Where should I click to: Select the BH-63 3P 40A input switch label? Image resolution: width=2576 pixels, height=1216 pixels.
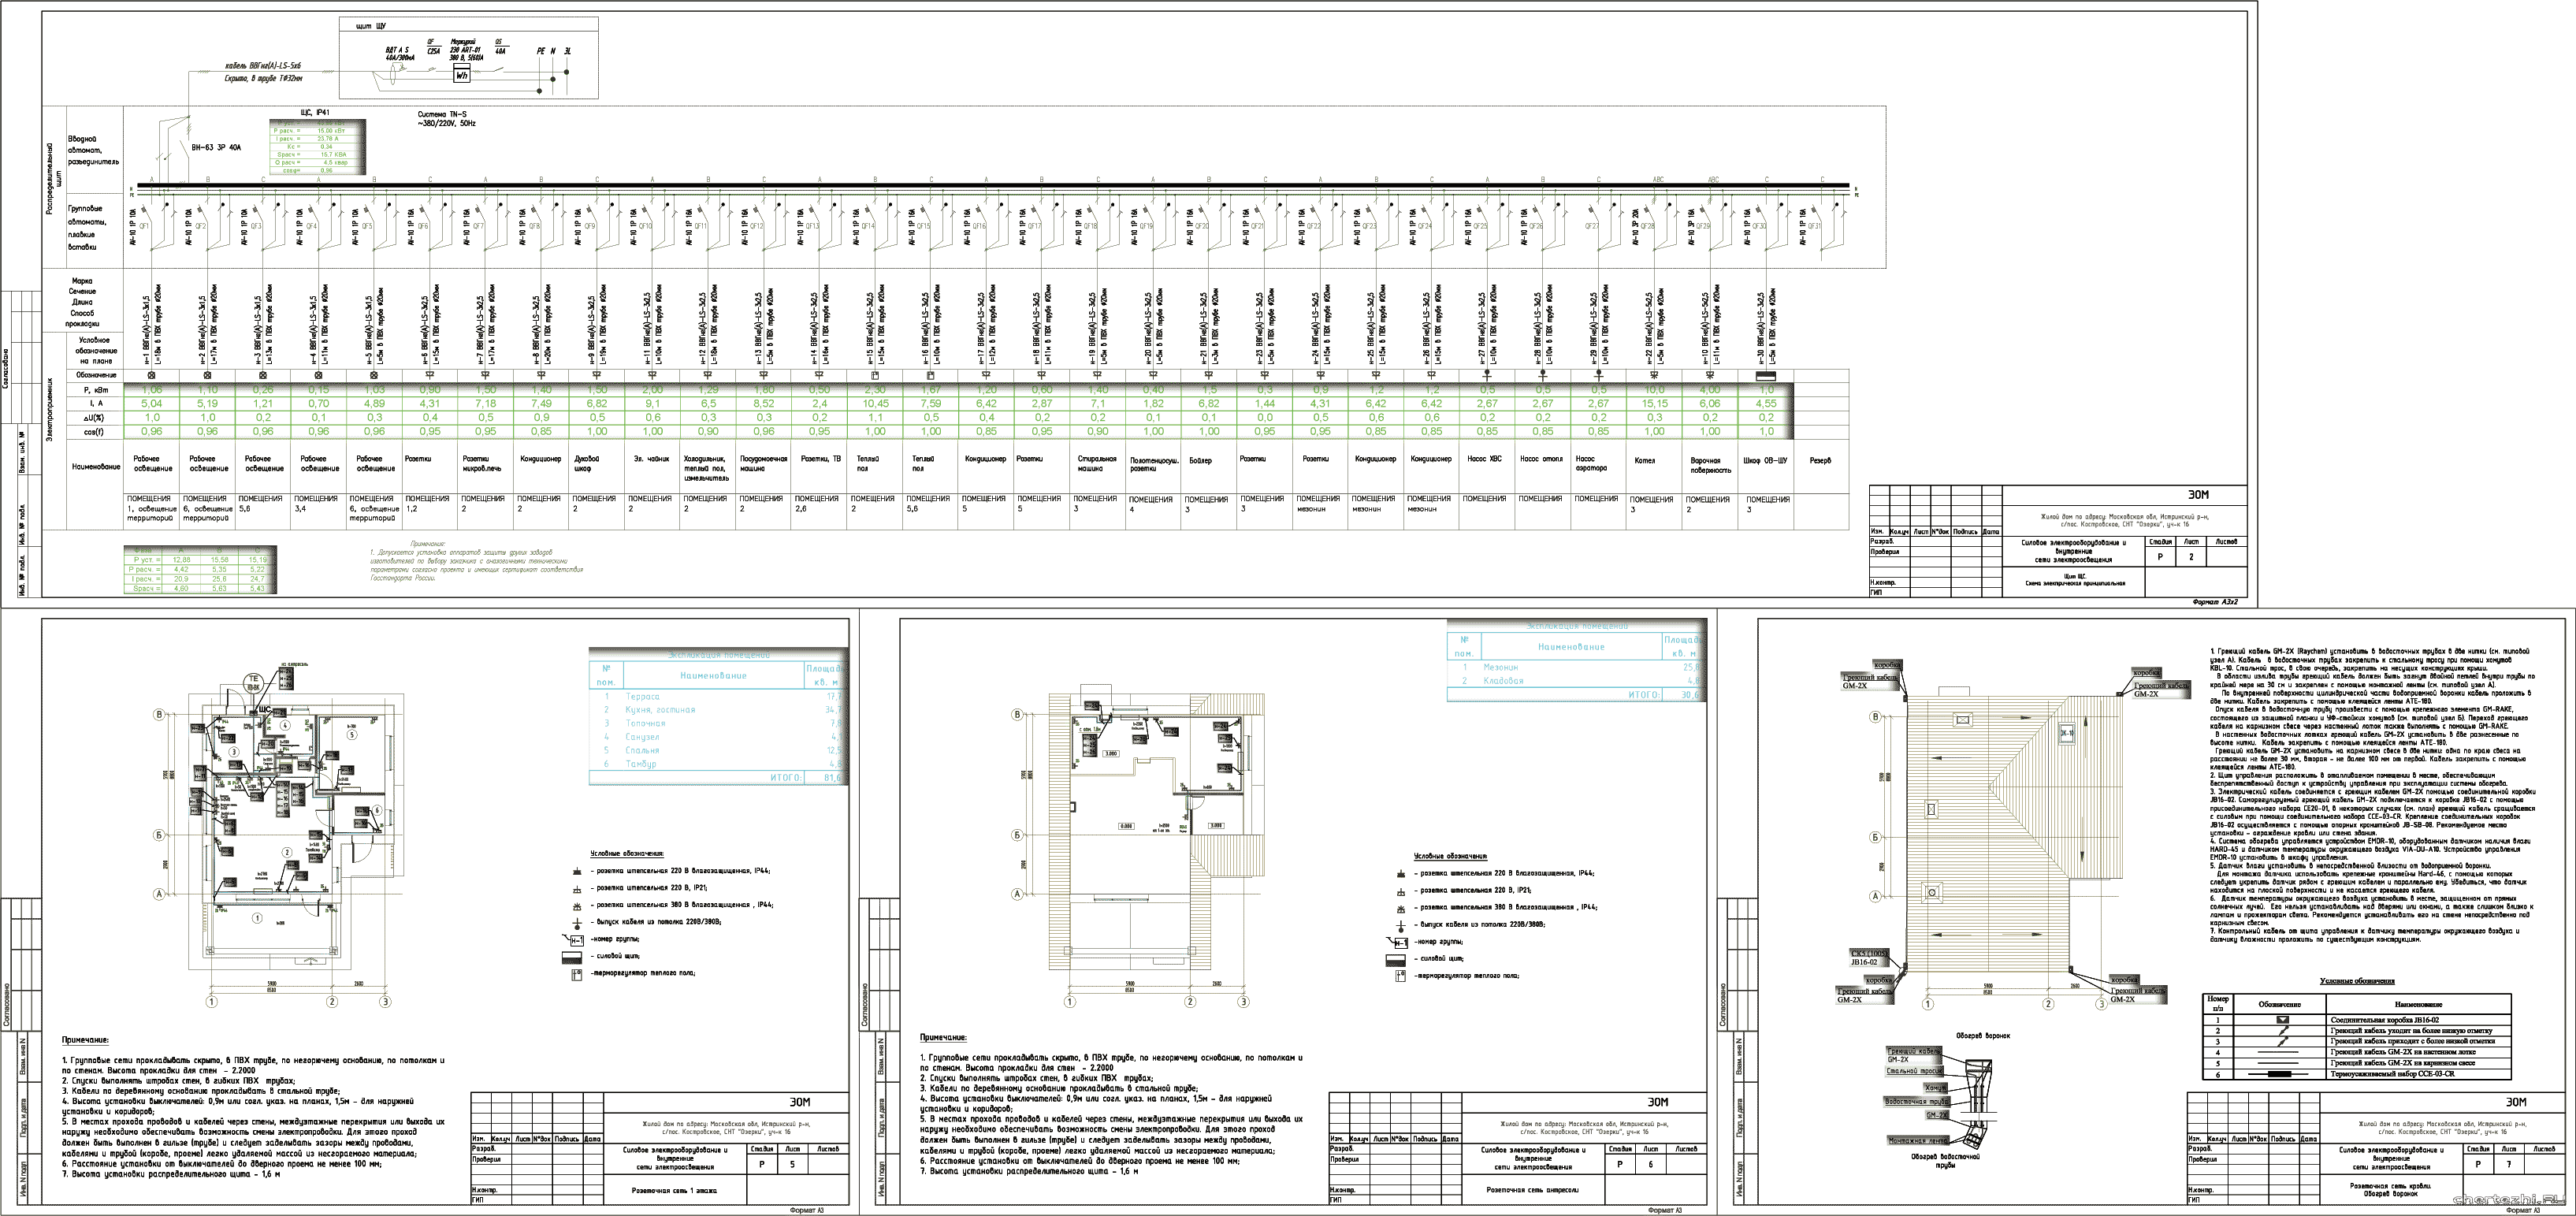tap(216, 147)
